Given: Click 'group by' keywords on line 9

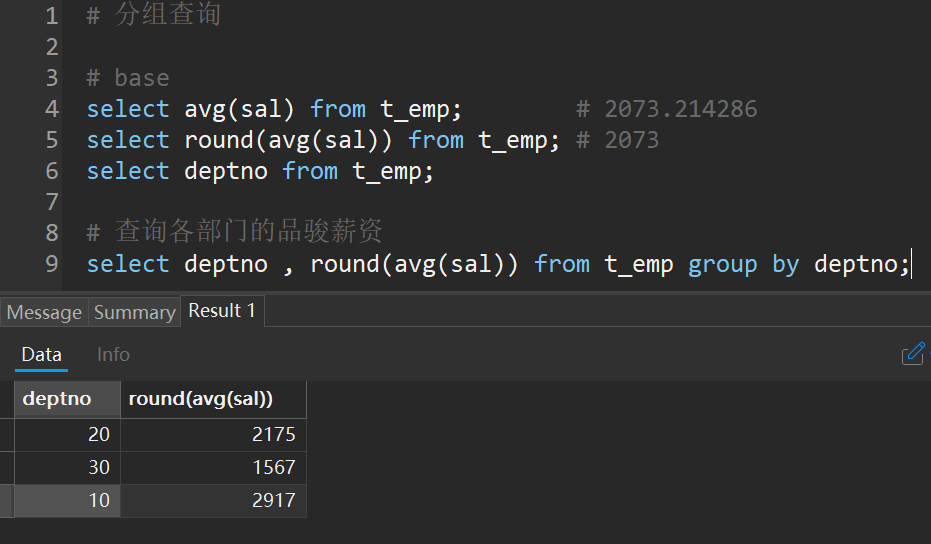Looking at the screenshot, I should coord(744,264).
